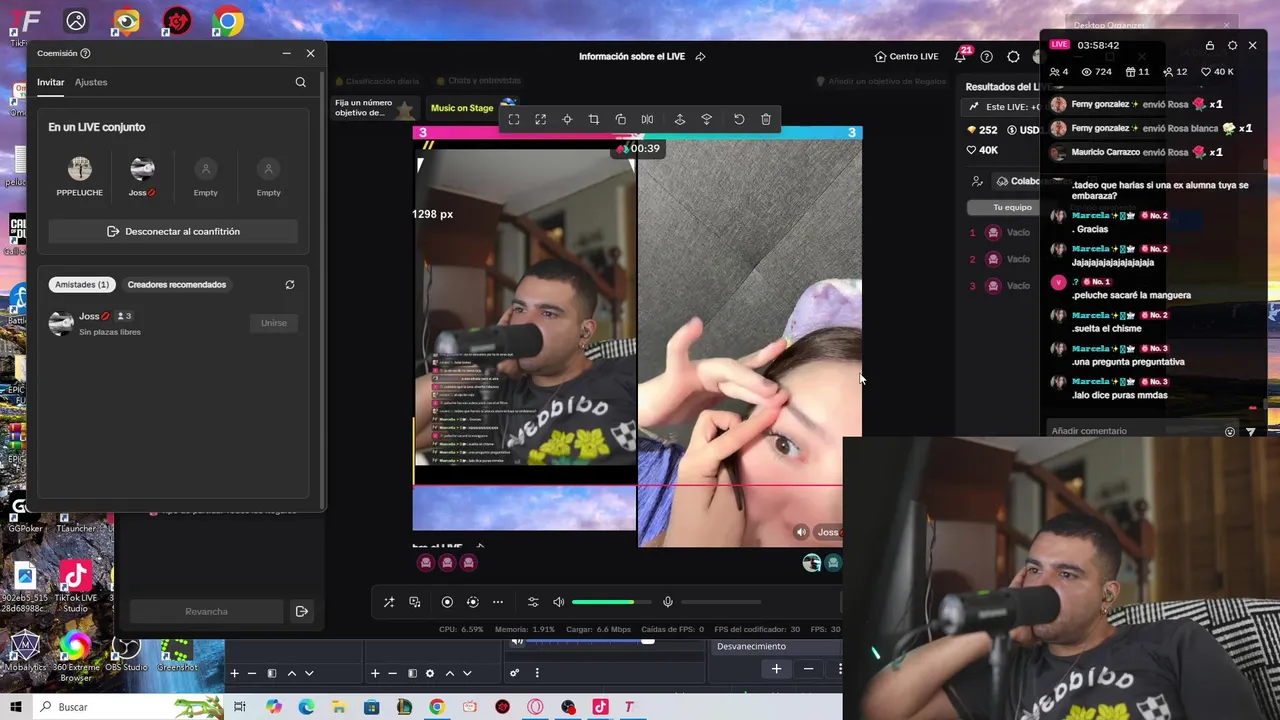Open the help question mark in top bar
This screenshot has height=720, width=1280.
coord(987,57)
